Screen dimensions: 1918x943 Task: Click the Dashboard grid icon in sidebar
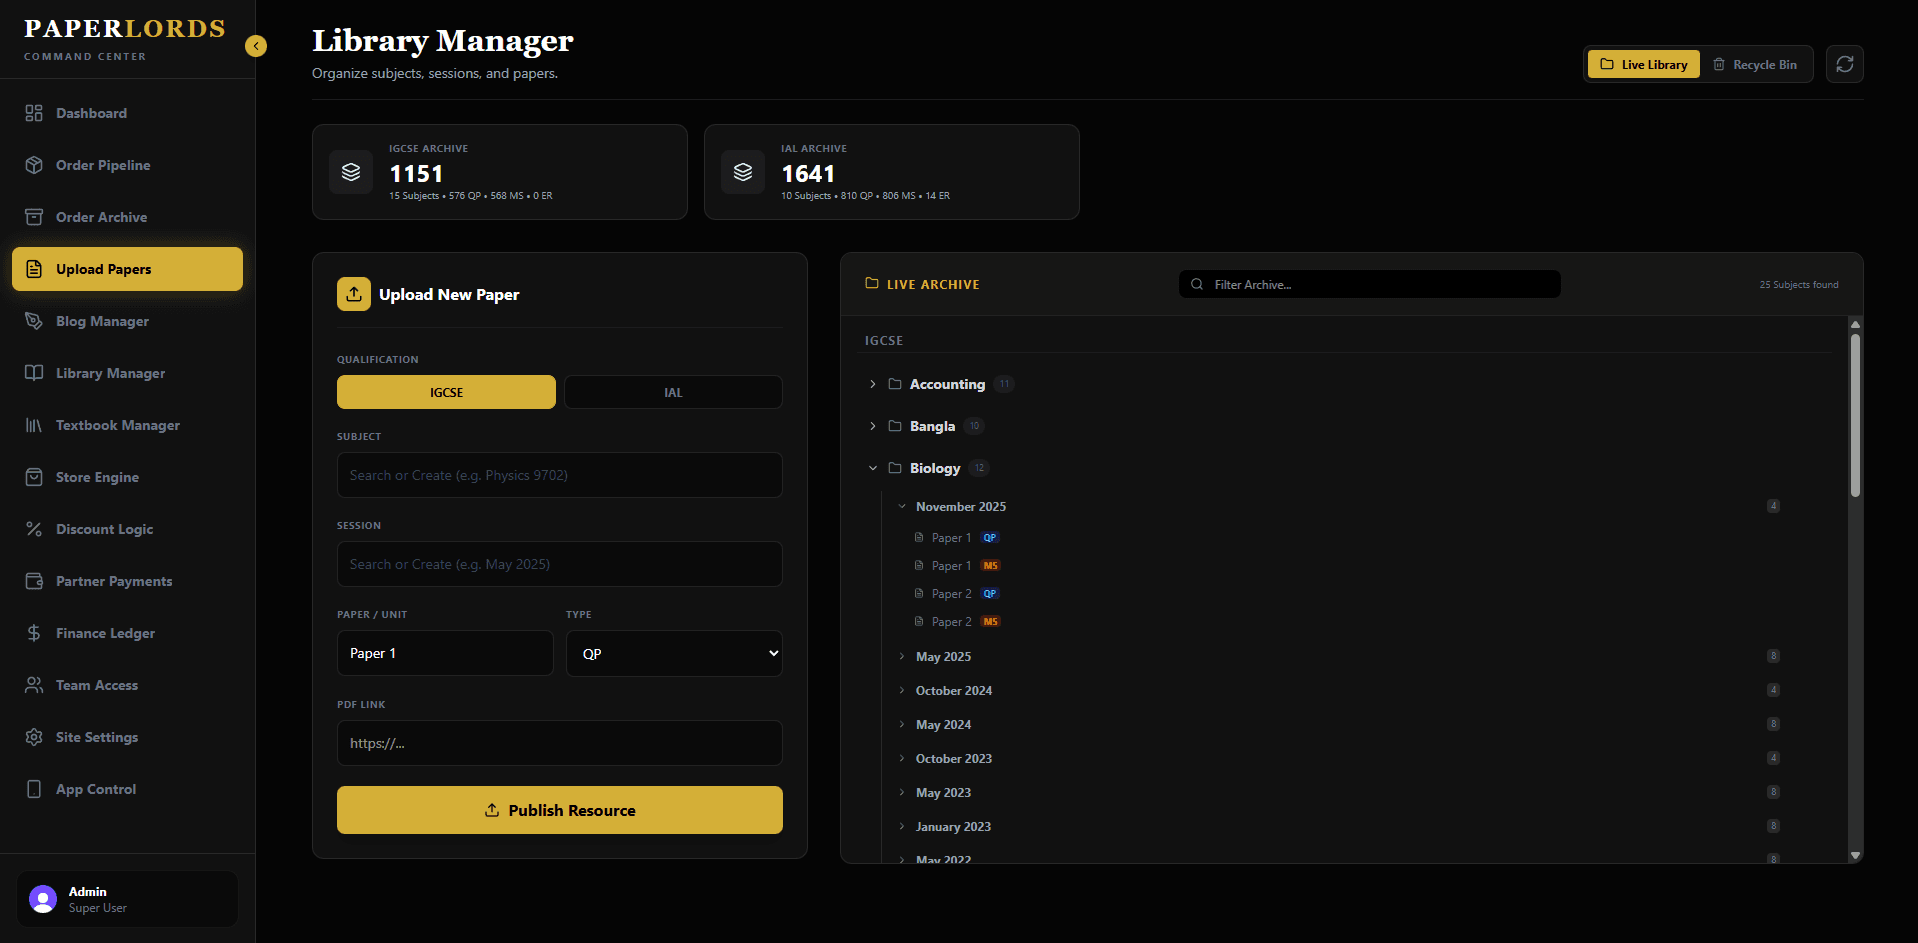(x=34, y=113)
